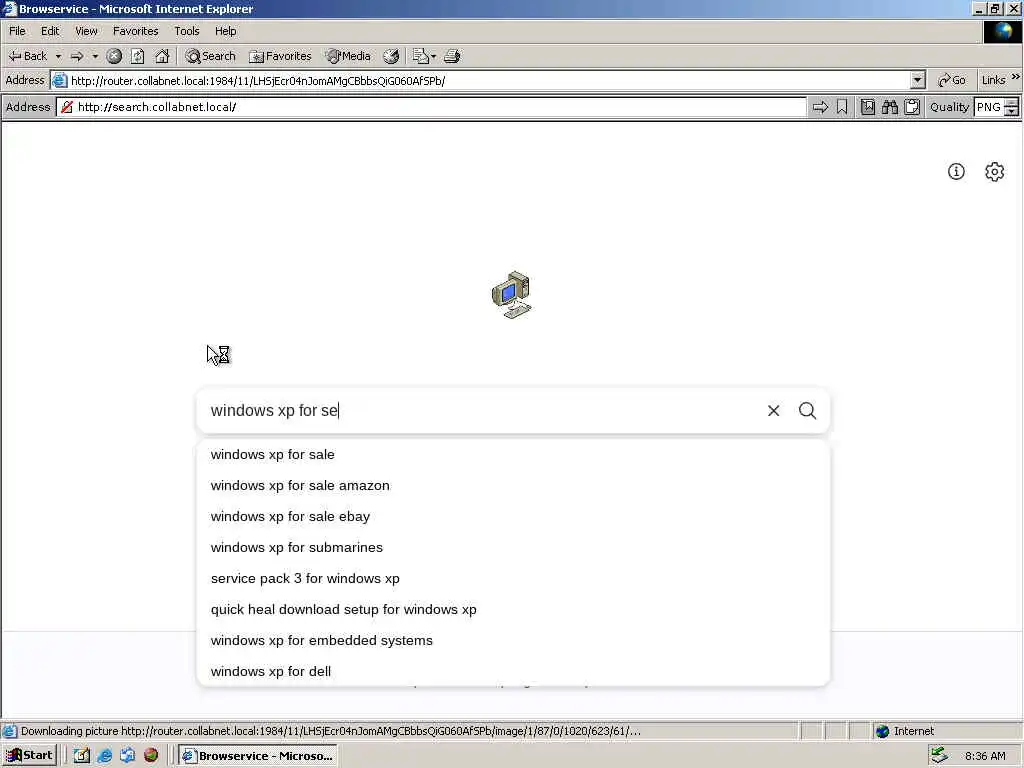Open the Media pane
Viewport: 1024px width, 768px height.
348,56
